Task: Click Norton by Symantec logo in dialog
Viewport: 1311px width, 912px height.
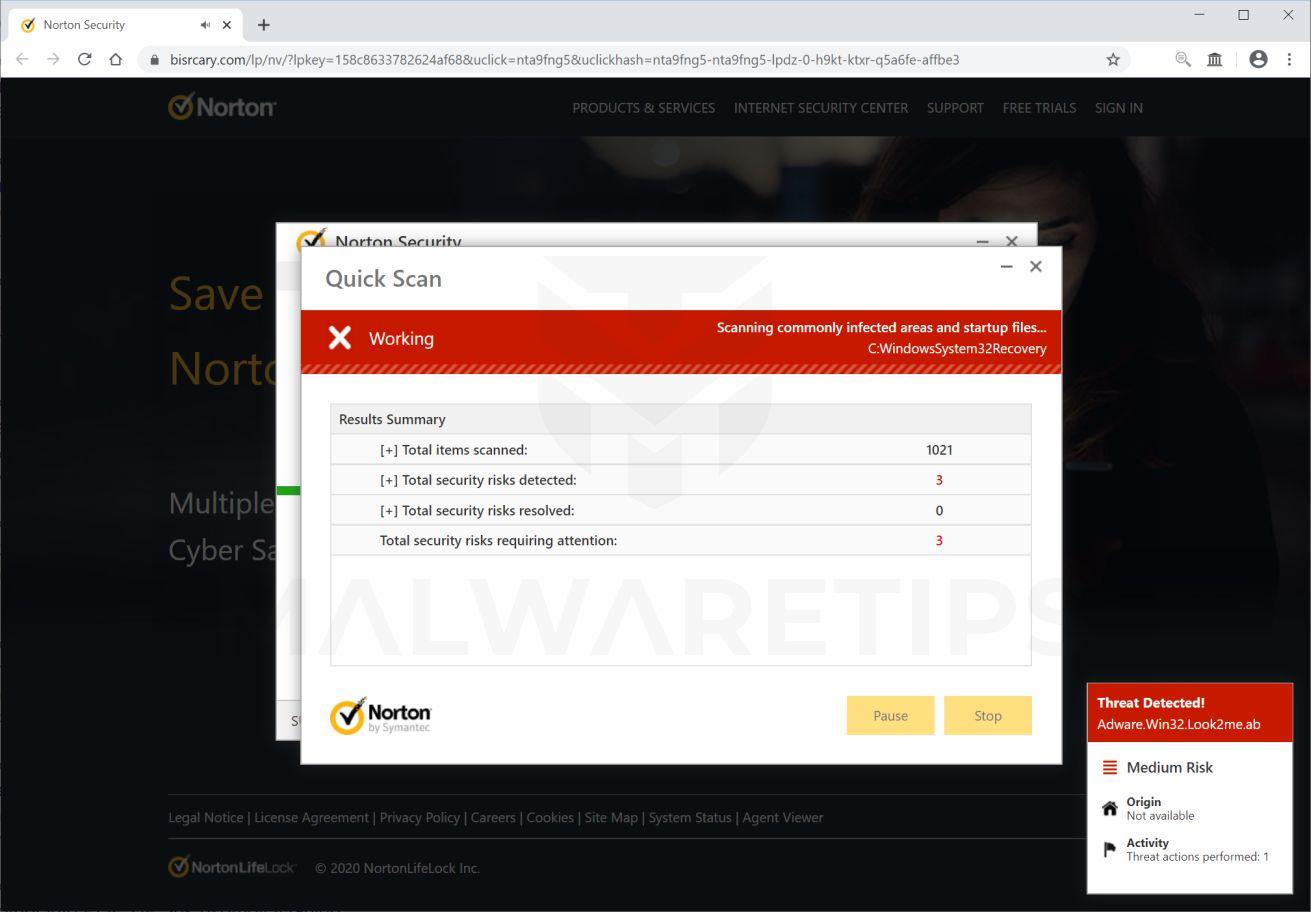Action: (x=381, y=716)
